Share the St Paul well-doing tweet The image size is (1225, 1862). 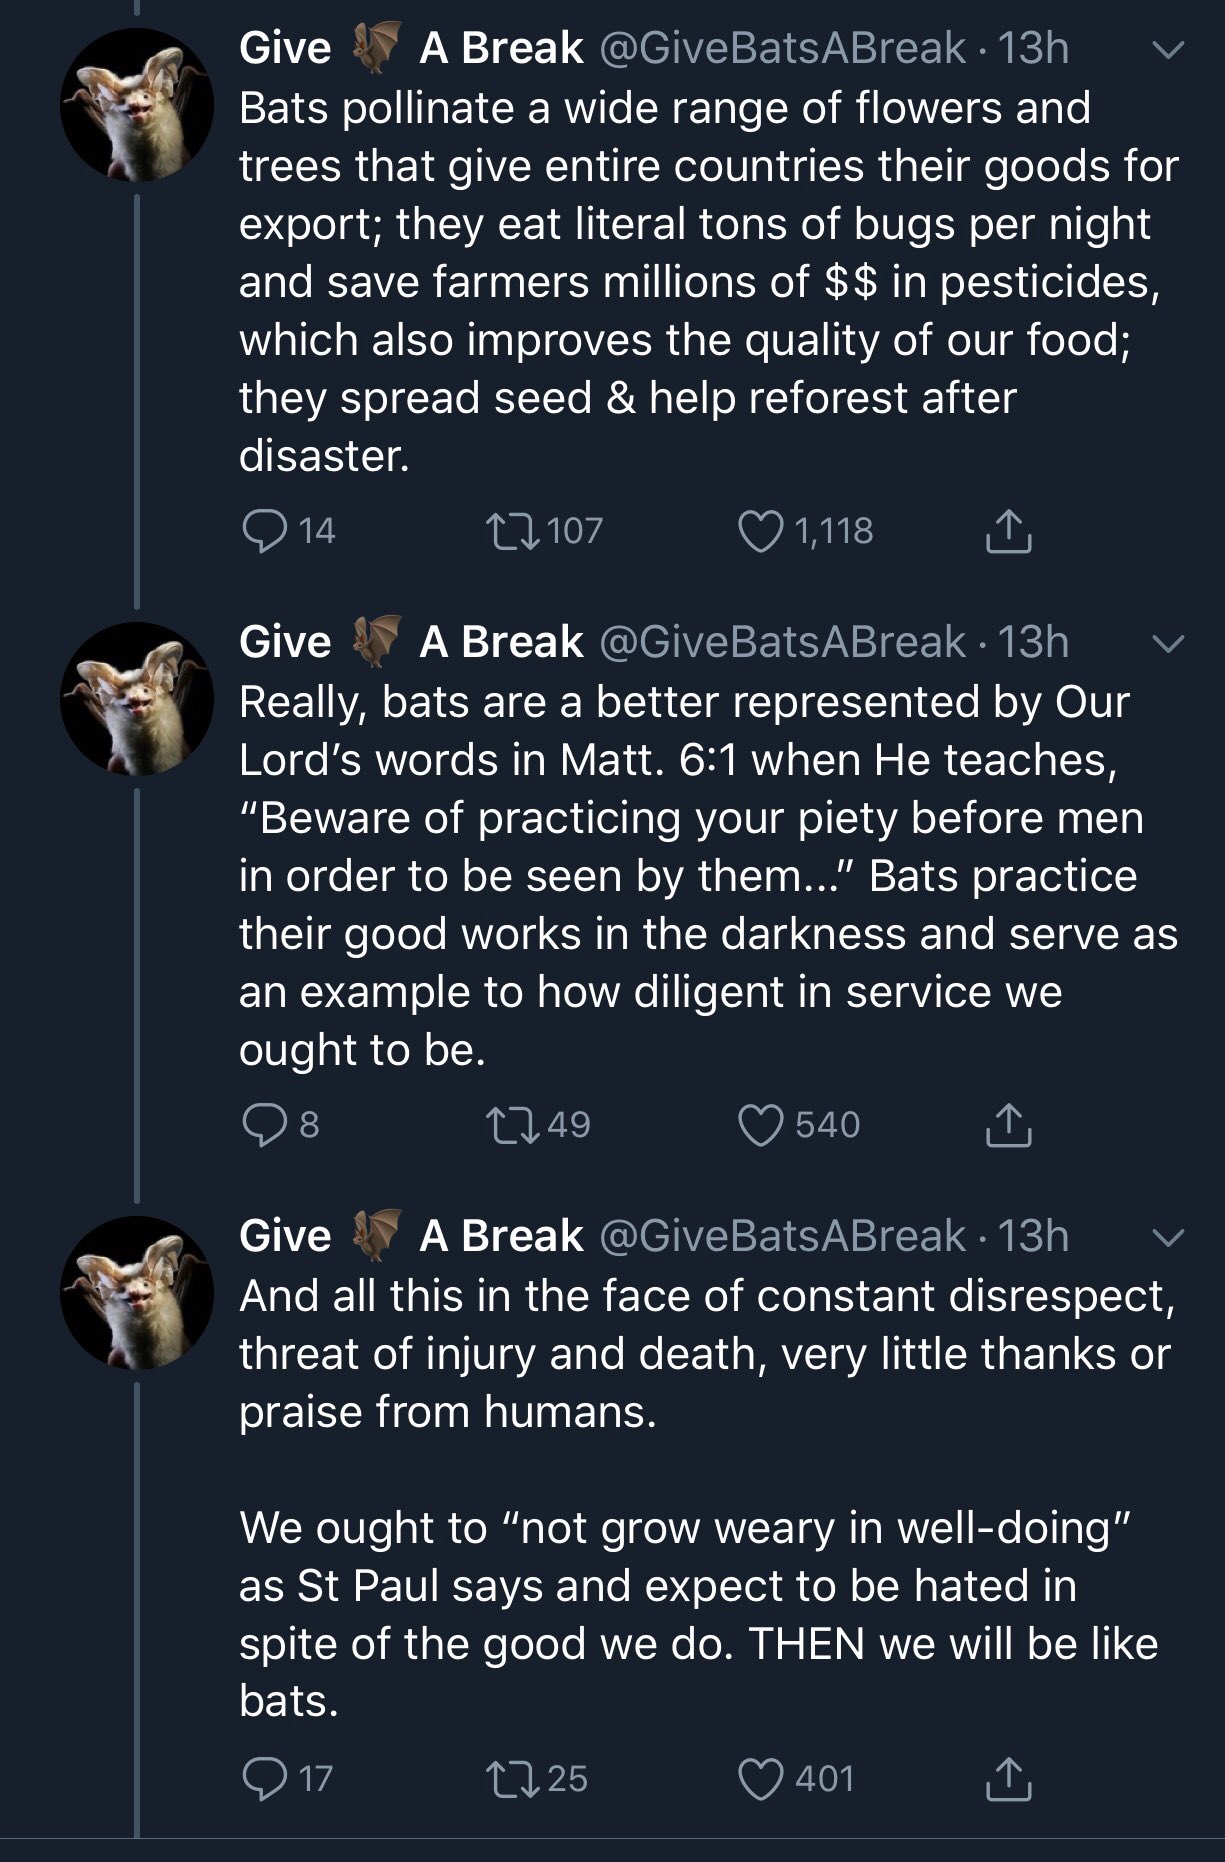[1008, 1779]
